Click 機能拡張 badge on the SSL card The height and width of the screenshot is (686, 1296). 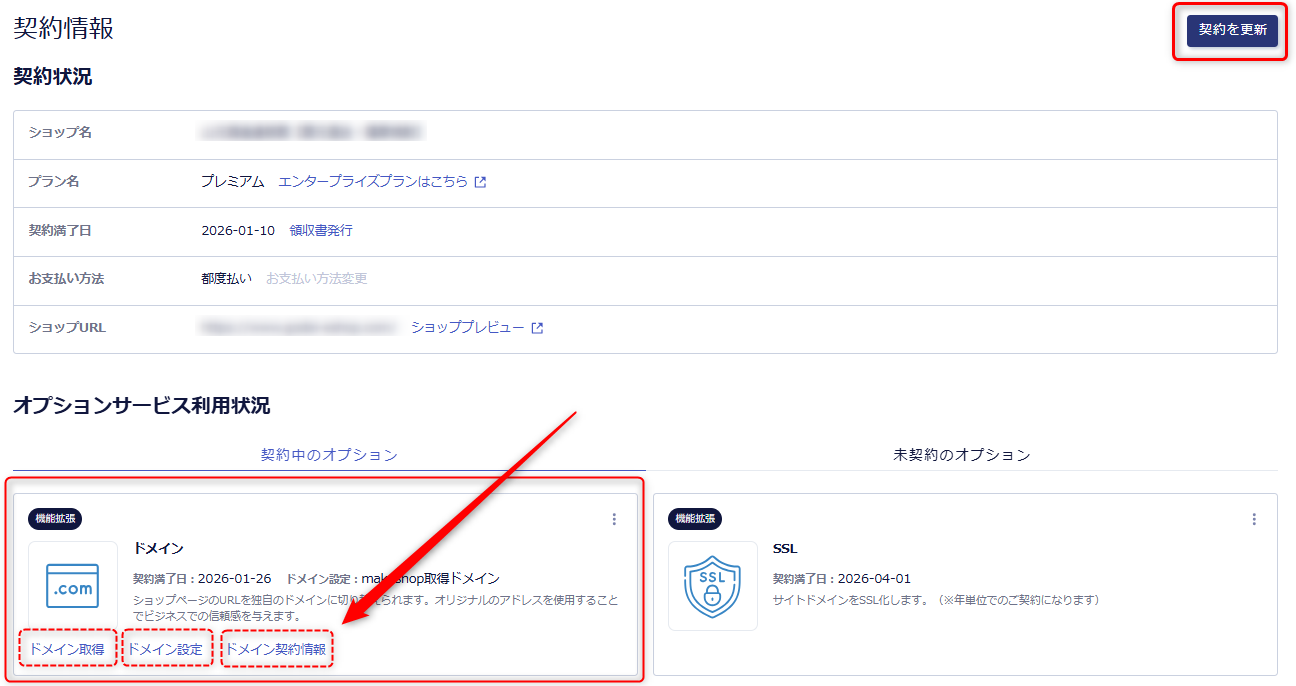pyautogui.click(x=695, y=519)
